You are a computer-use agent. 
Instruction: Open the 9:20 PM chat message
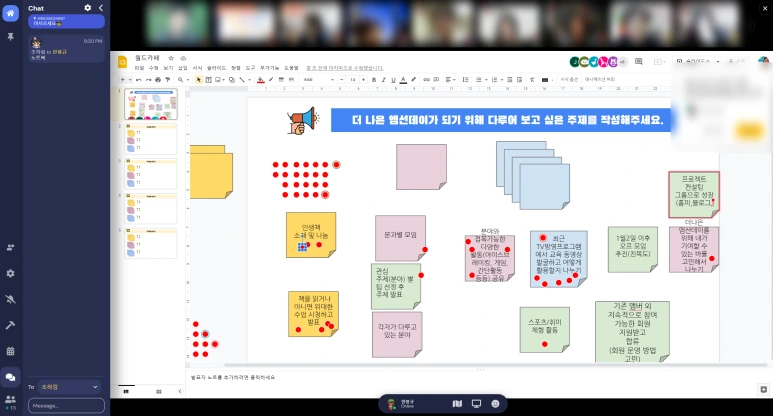tap(66, 49)
